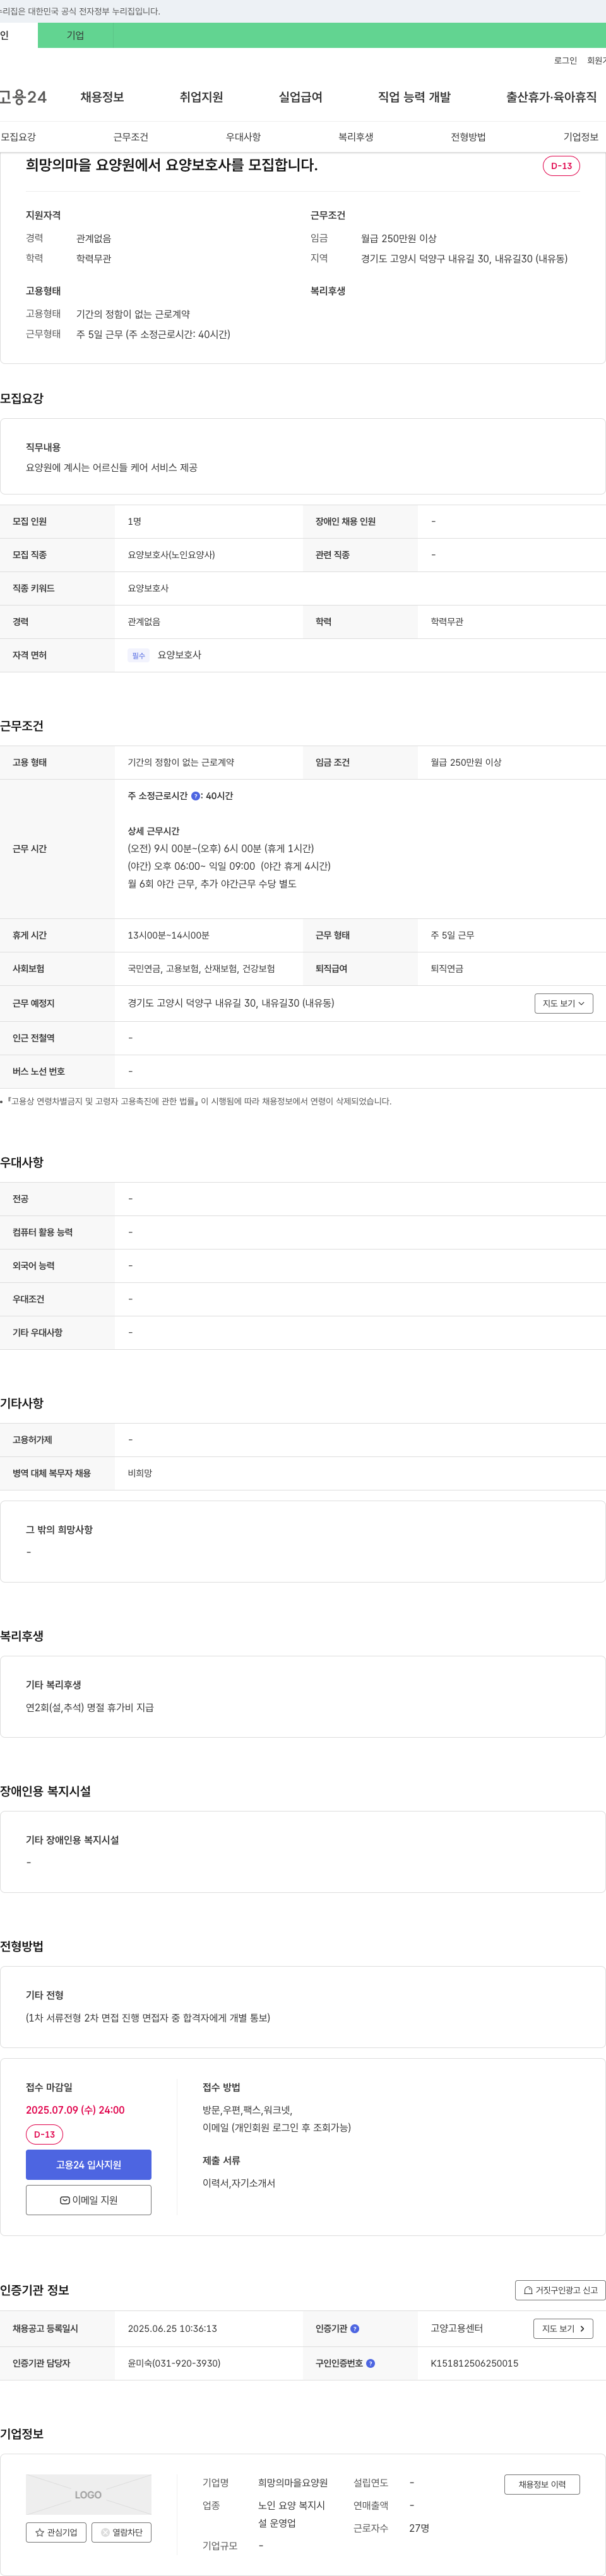Jump to the 전형방법 section tab
This screenshot has width=606, height=2576.
coord(468,137)
